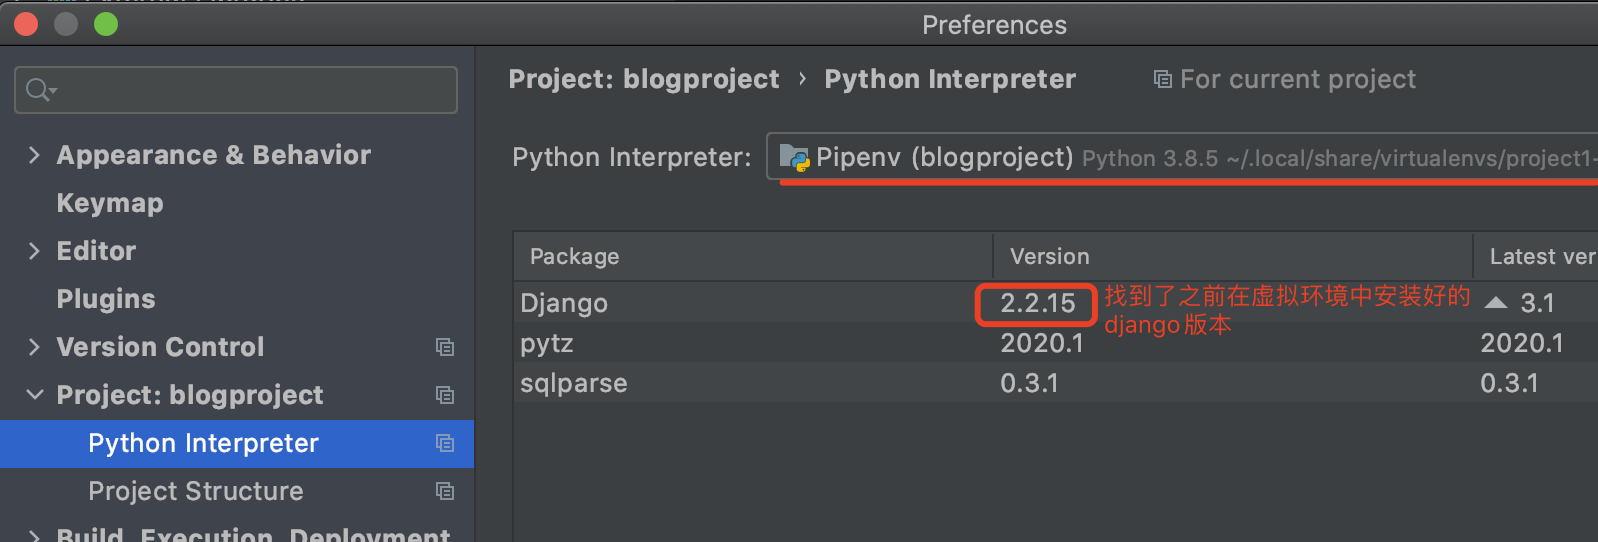Expand the Version Control section
The width and height of the screenshot is (1598, 542).
[x=35, y=347]
